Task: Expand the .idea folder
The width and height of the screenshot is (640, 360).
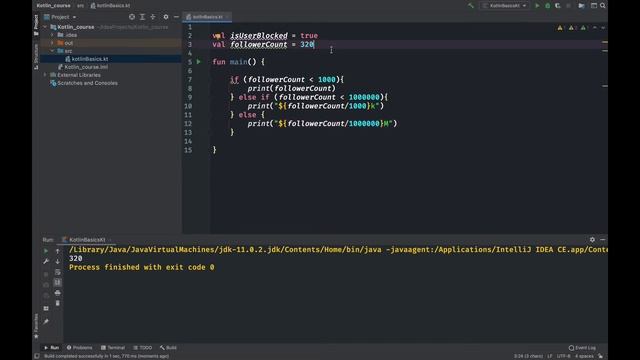Action: 52,35
